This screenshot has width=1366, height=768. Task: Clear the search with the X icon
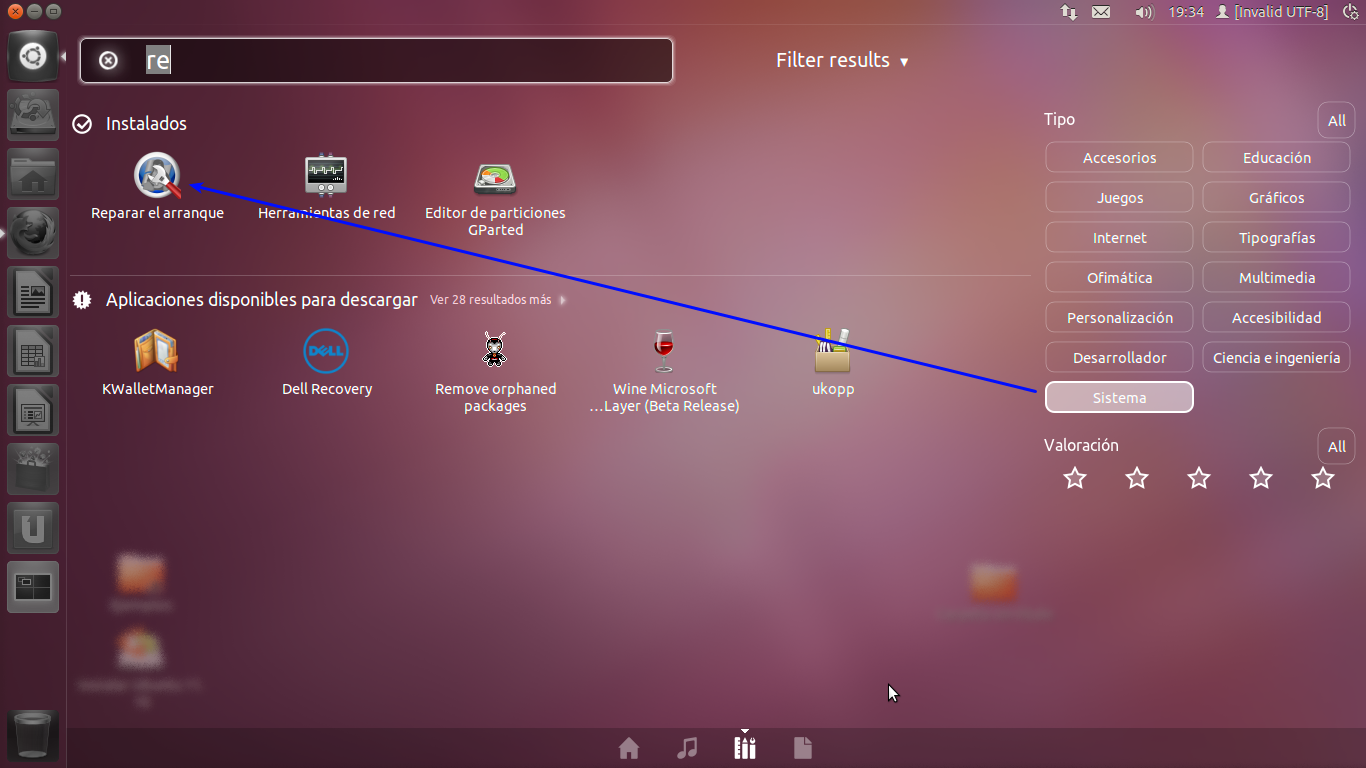[108, 61]
